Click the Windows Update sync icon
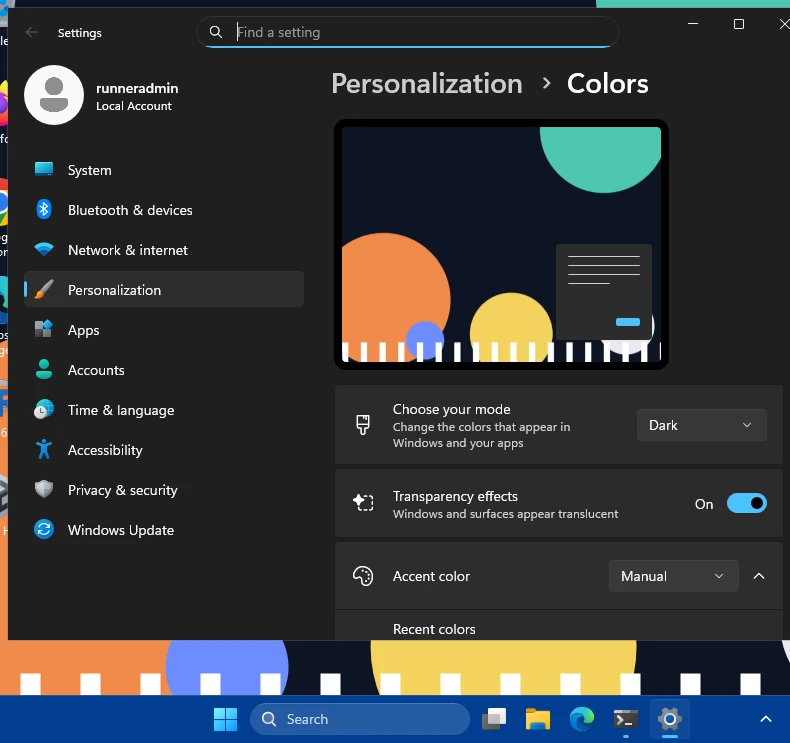Screen dimensions: 790x743 click(x=44, y=529)
